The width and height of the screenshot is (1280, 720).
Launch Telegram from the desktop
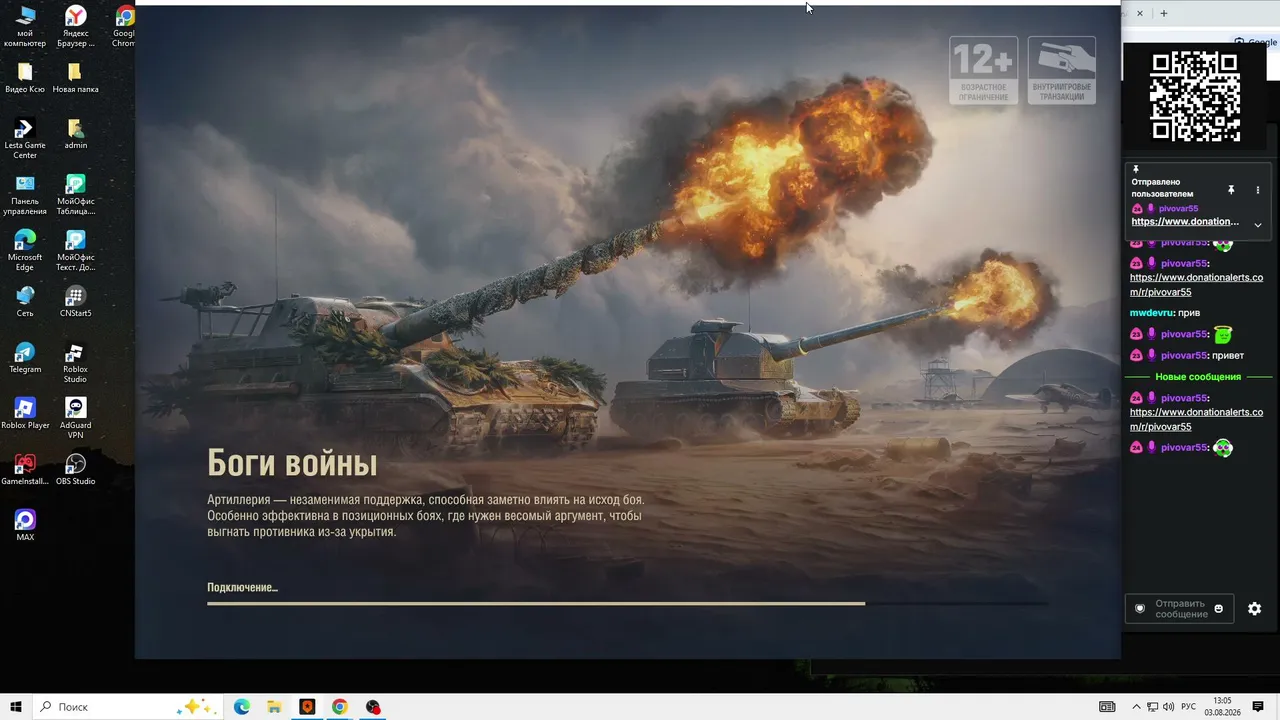(25, 358)
